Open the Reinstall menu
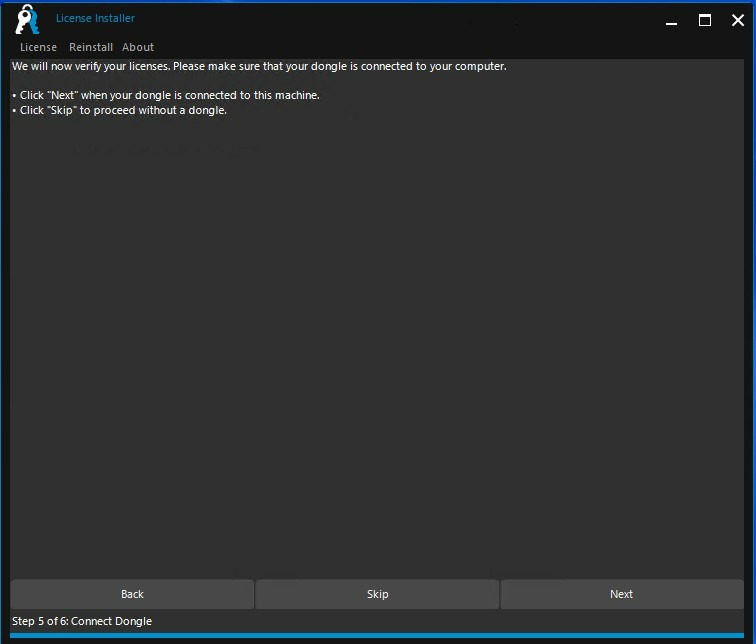This screenshot has height=644, width=756. point(91,47)
